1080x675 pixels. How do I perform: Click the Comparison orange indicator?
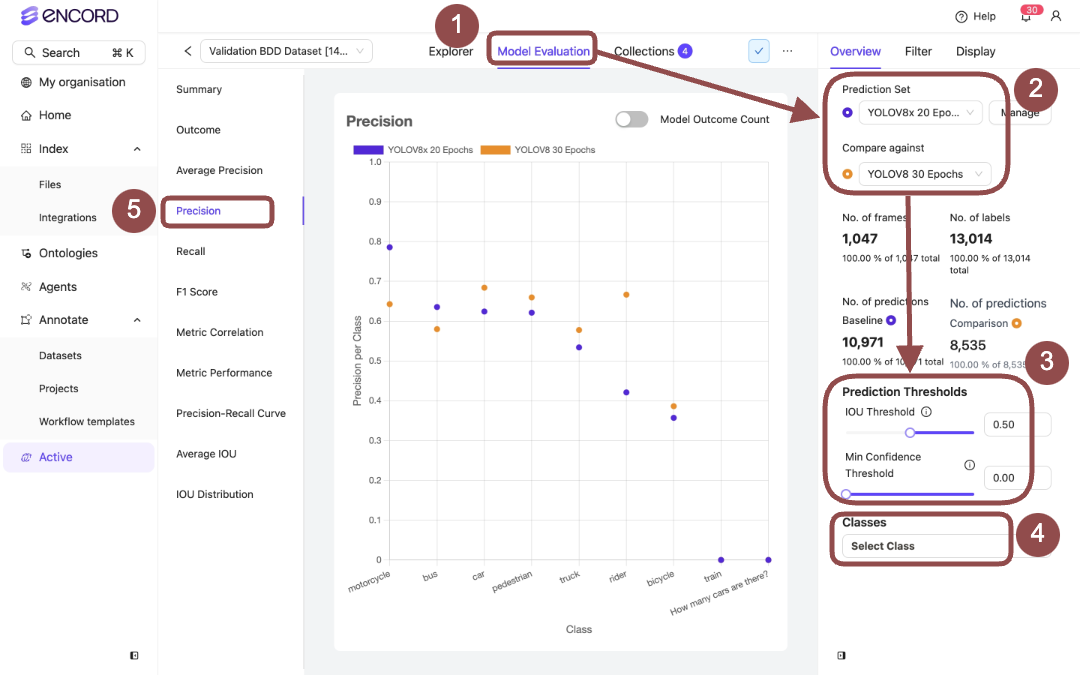1017,323
